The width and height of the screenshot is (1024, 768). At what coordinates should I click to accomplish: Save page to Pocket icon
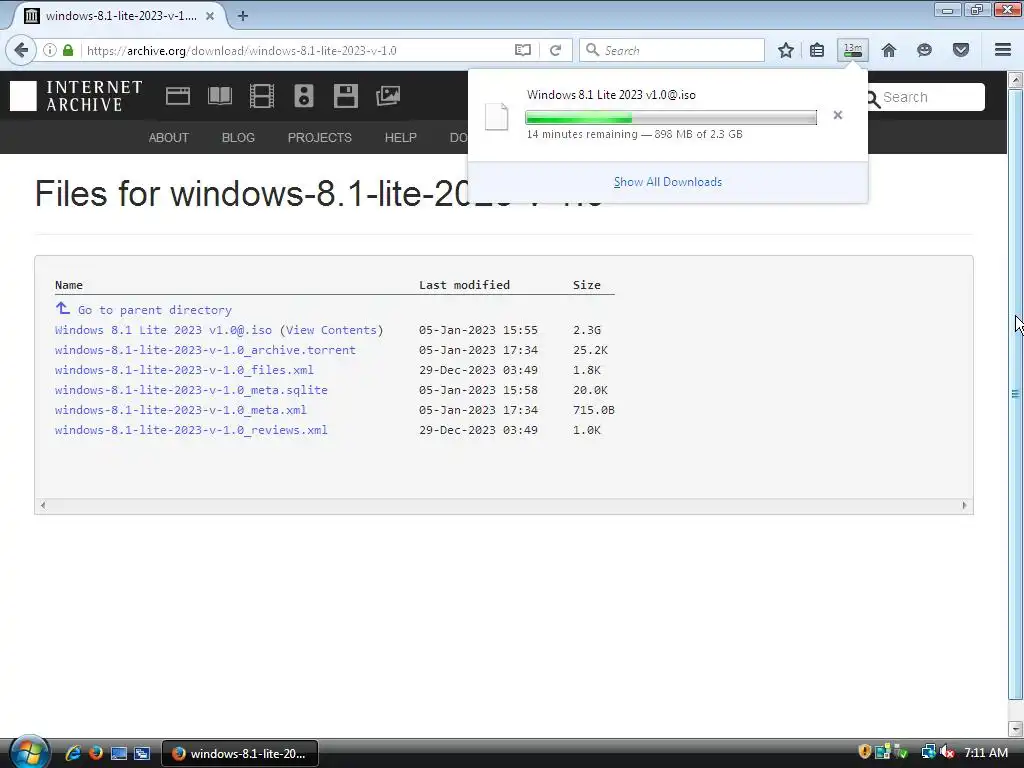click(961, 50)
